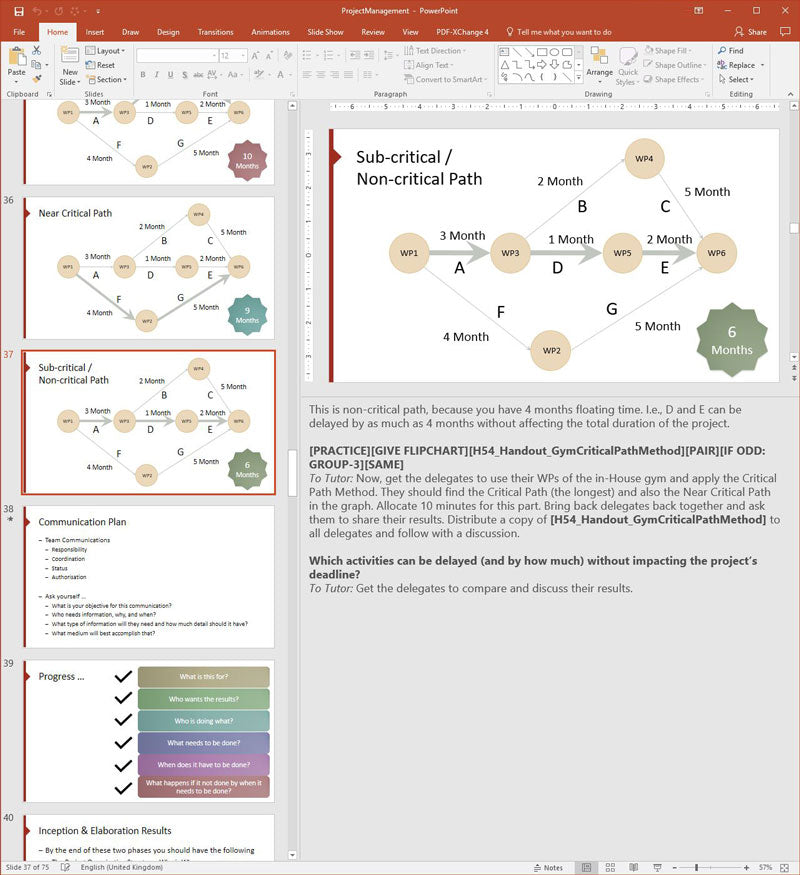This screenshot has width=800, height=875.
Task: Expand the shapes gallery More arrow
Action: point(579,78)
